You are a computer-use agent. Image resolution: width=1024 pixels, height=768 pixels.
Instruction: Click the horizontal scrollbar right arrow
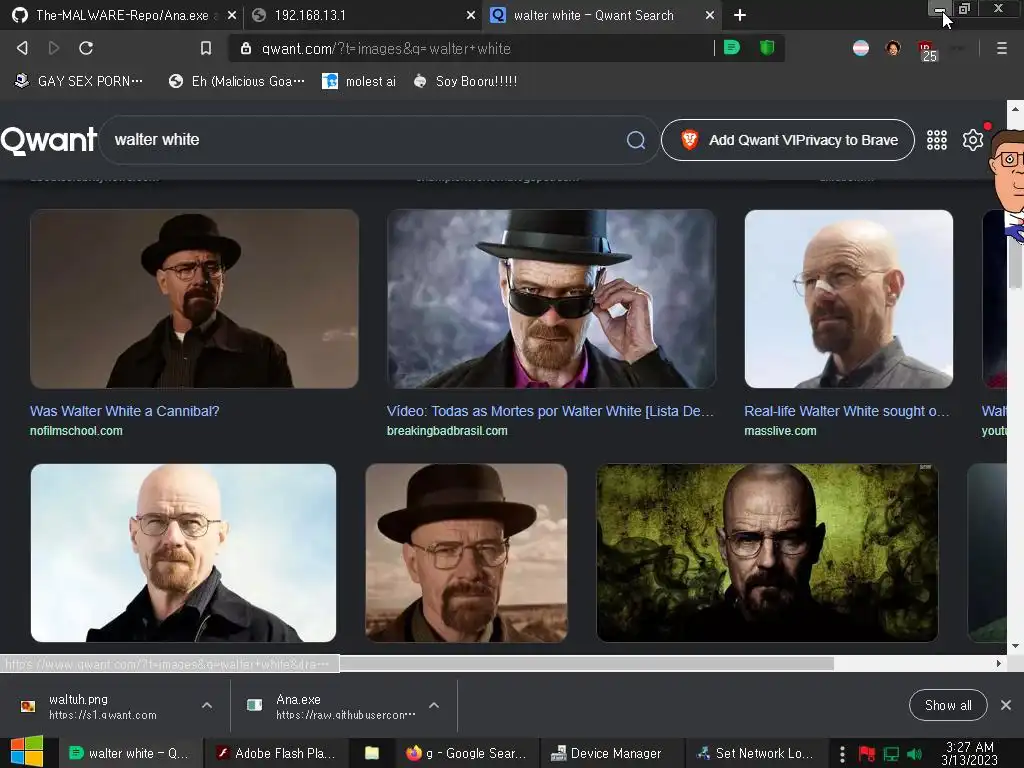click(x=999, y=664)
